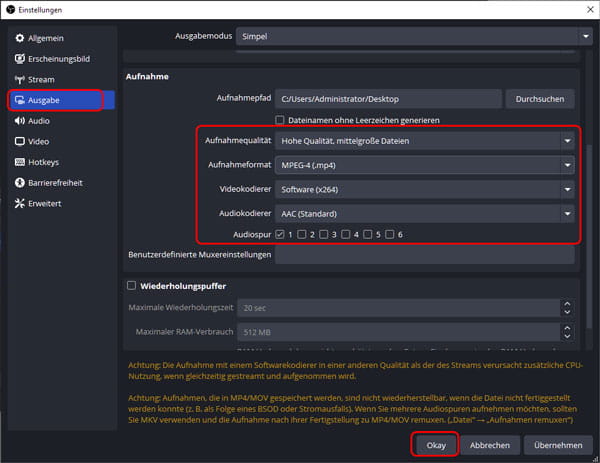This screenshot has height=463, width=600.
Task: Select the Stream antenna icon
Action: pyautogui.click(x=18, y=79)
